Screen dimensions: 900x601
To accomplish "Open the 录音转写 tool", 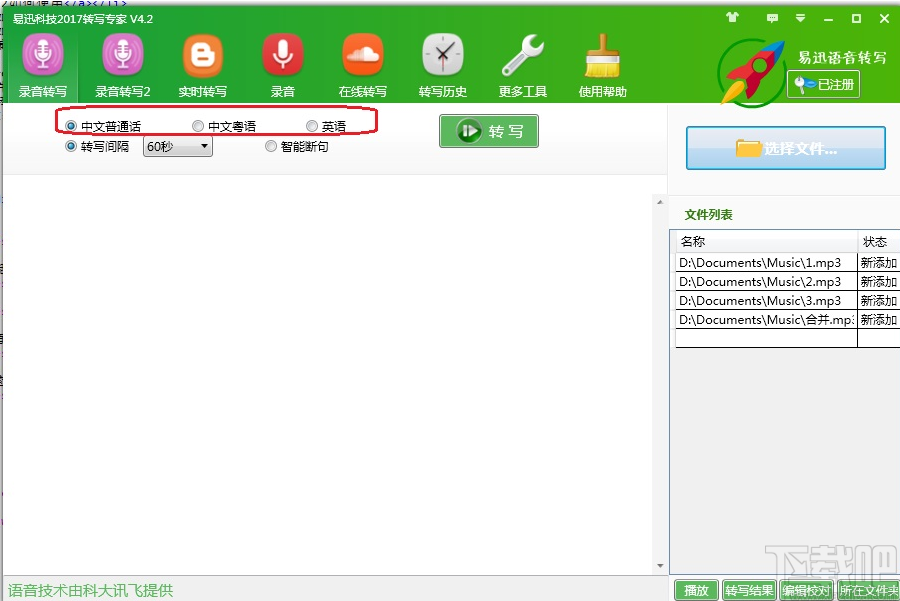I will (42, 66).
